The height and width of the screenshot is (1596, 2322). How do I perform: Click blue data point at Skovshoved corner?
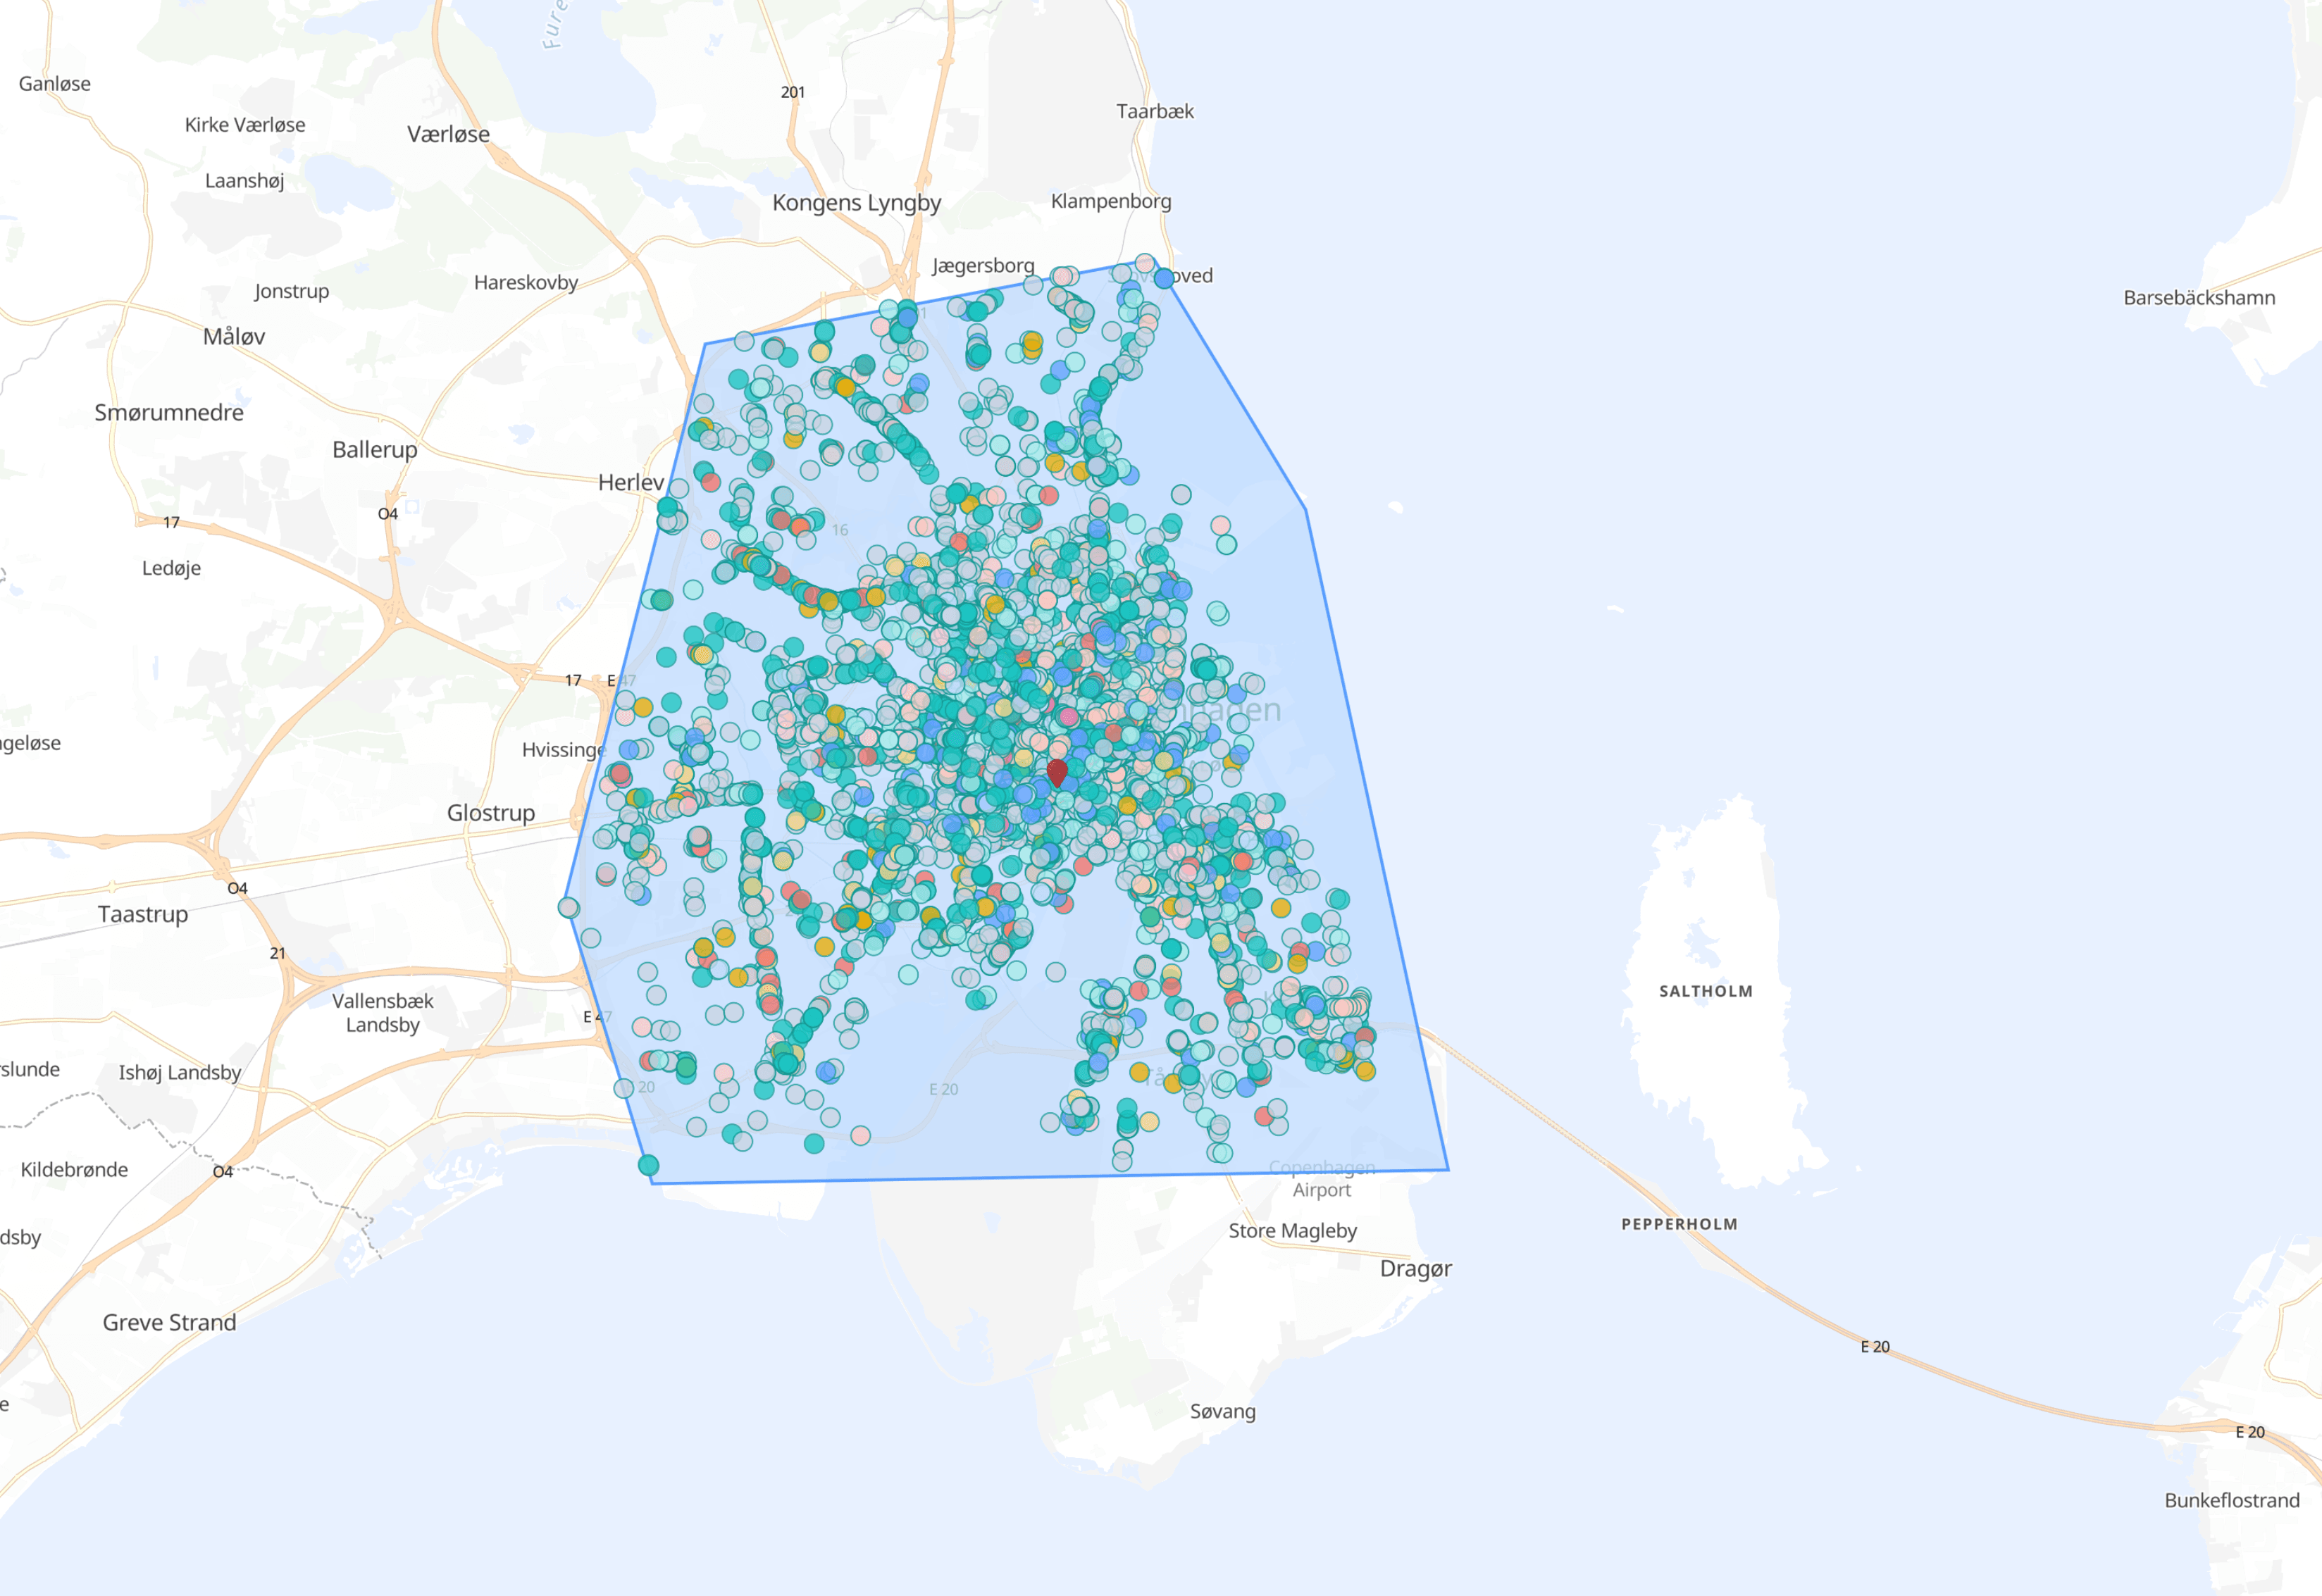(x=1164, y=278)
